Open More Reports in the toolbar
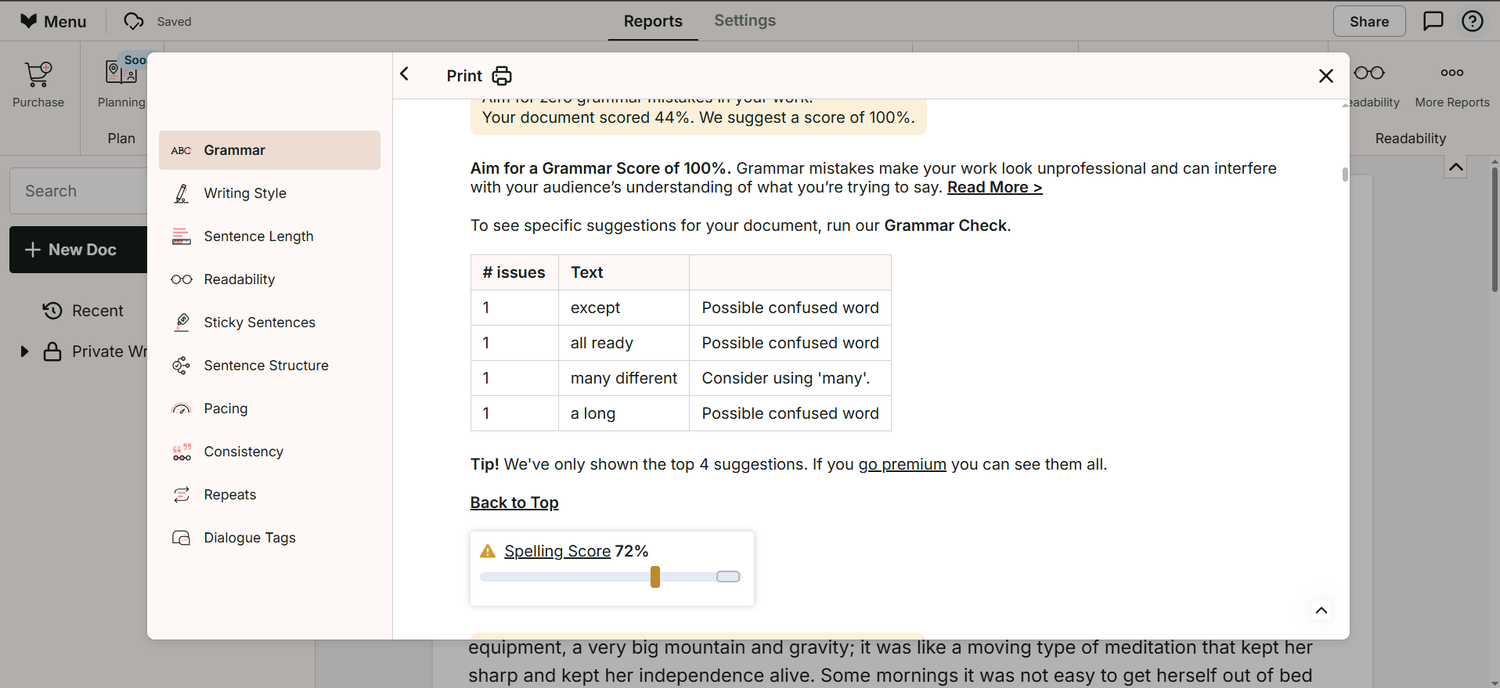 pyautogui.click(x=1452, y=85)
